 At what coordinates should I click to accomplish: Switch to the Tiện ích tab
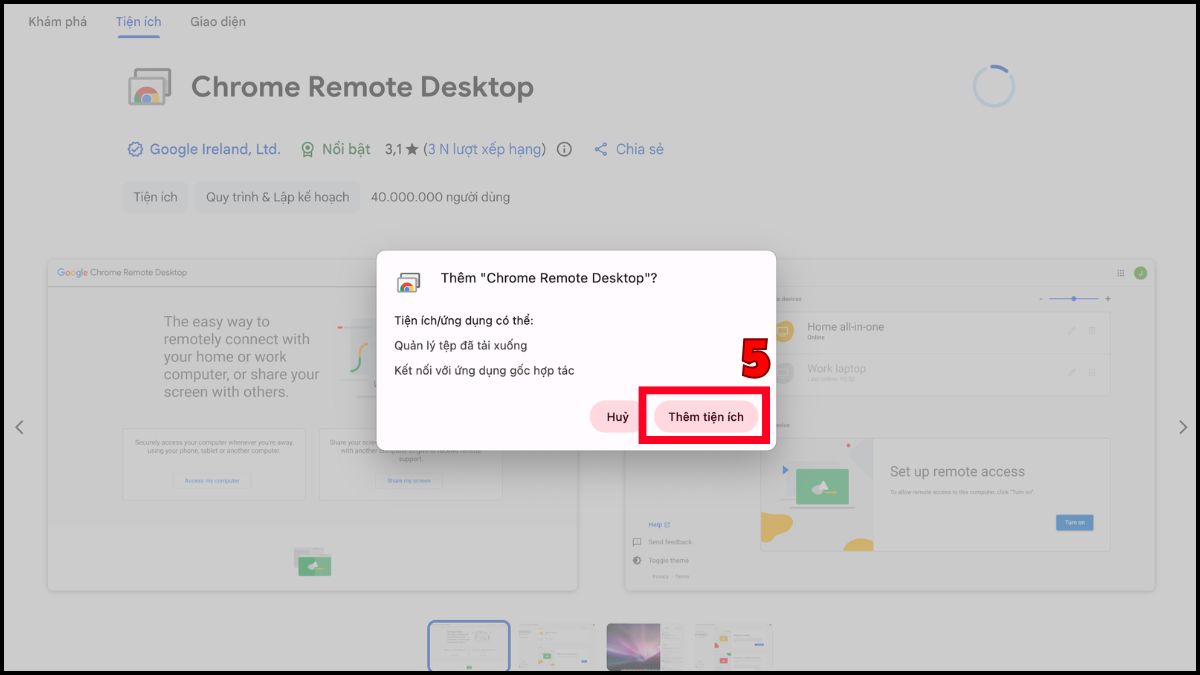coord(138,21)
